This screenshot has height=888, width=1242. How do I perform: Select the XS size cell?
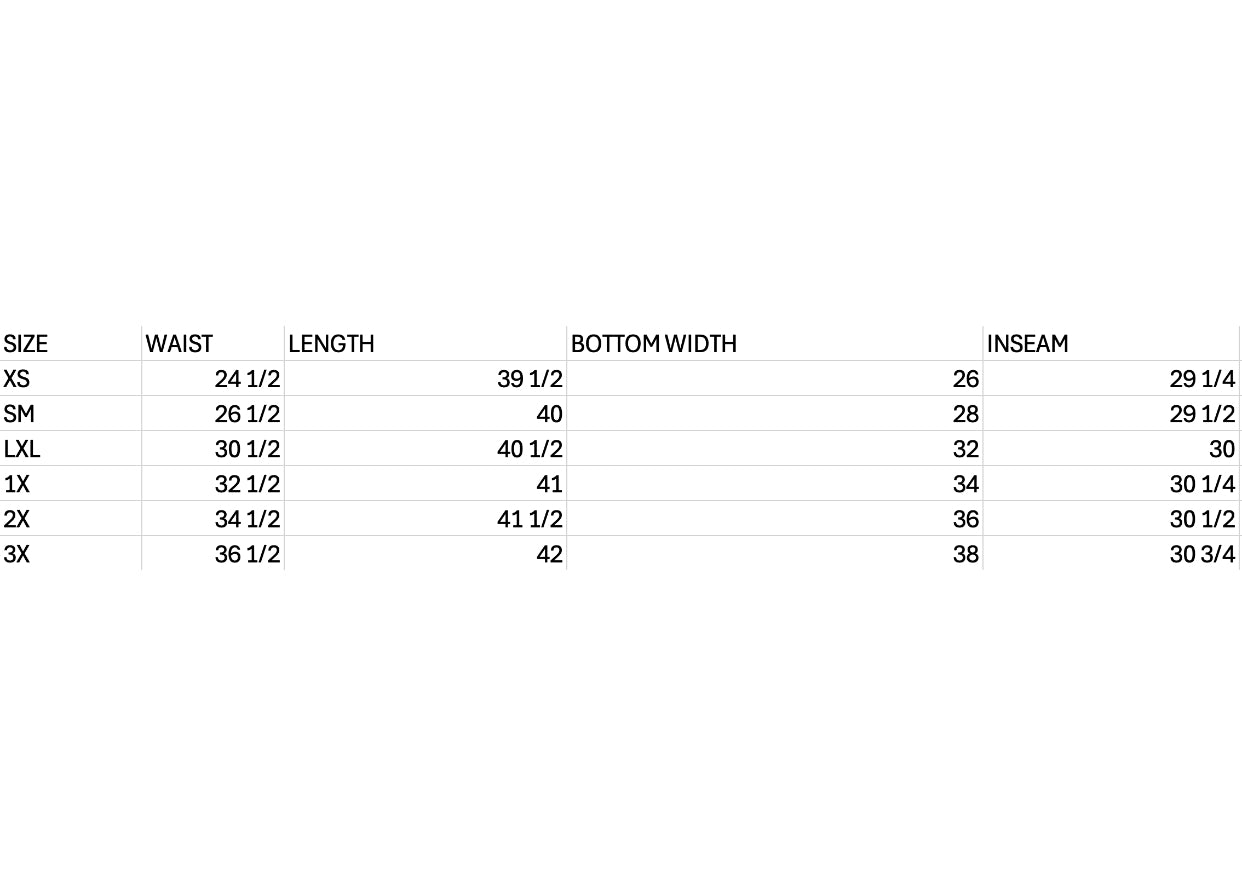[x=70, y=378]
